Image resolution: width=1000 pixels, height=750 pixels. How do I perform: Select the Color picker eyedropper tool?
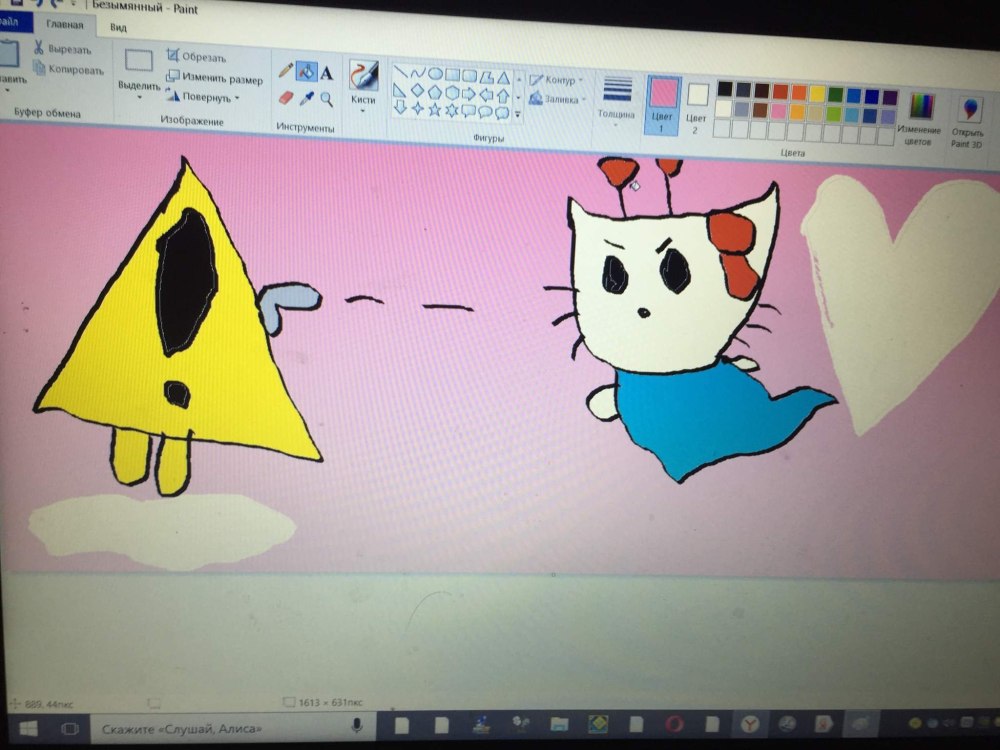click(x=307, y=99)
